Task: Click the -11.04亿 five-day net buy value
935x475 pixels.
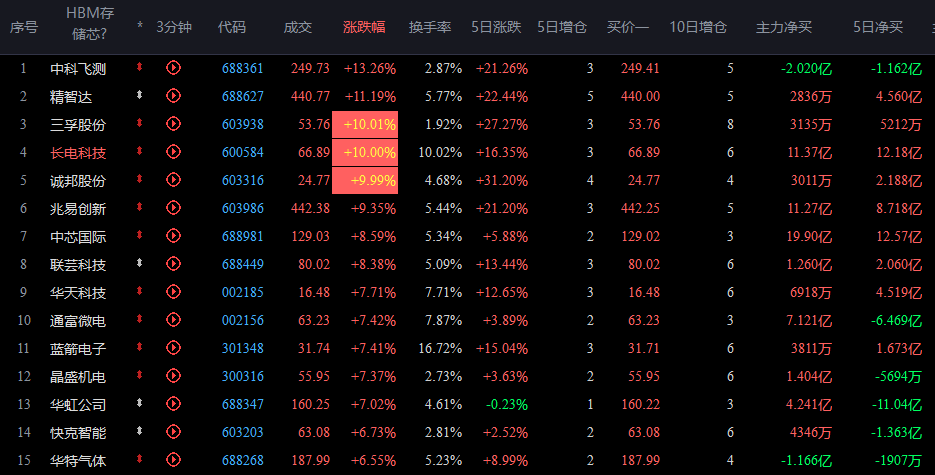Action: (896, 405)
